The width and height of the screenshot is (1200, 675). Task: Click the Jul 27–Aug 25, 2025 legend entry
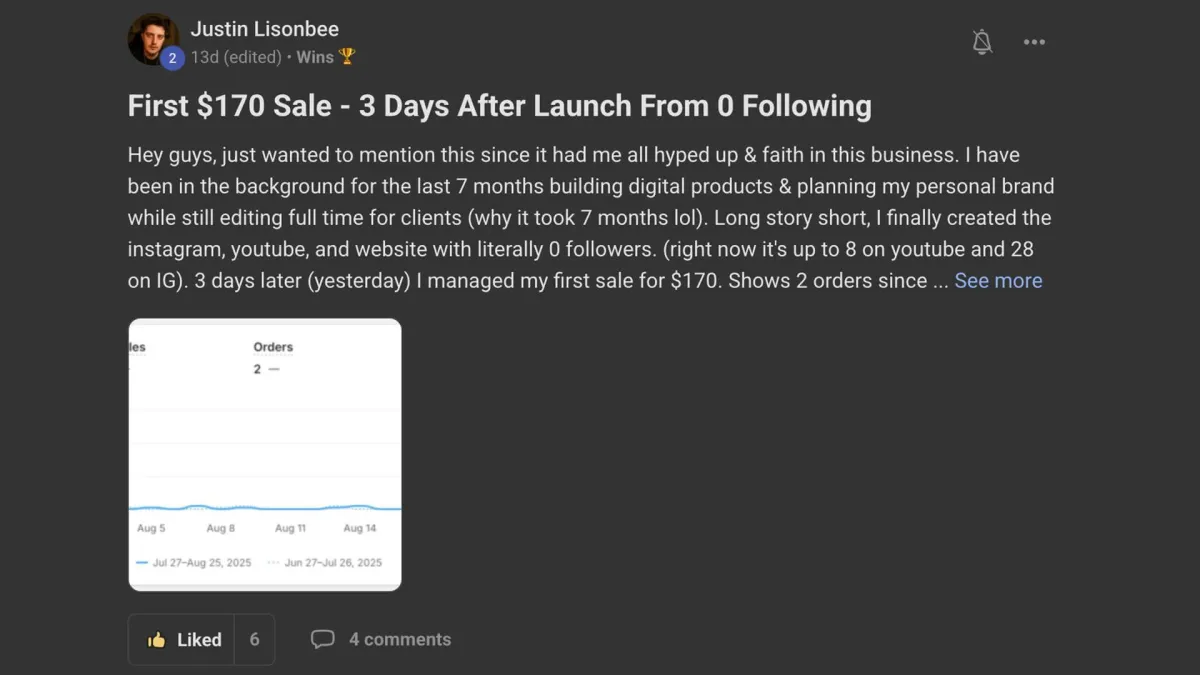(201, 563)
